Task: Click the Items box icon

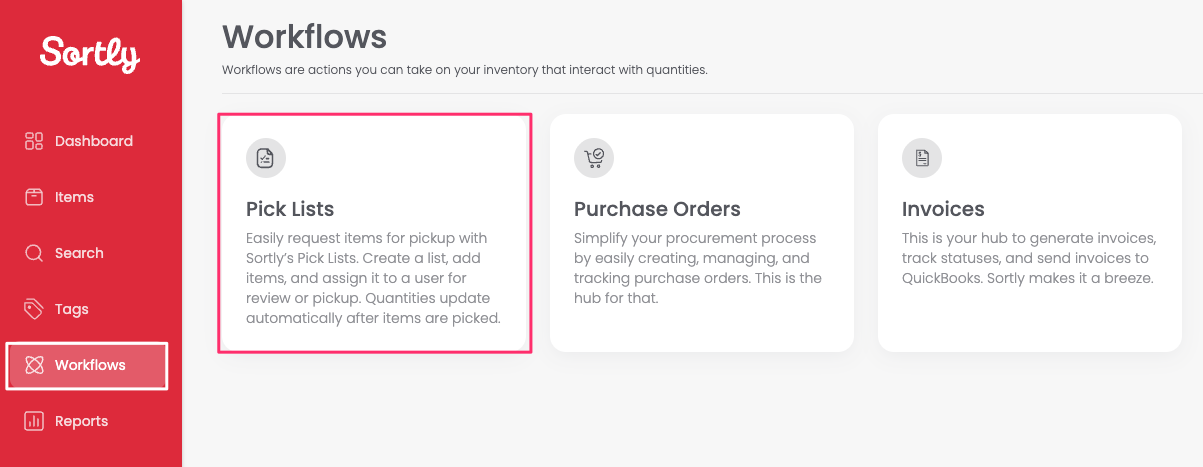Action: (34, 197)
